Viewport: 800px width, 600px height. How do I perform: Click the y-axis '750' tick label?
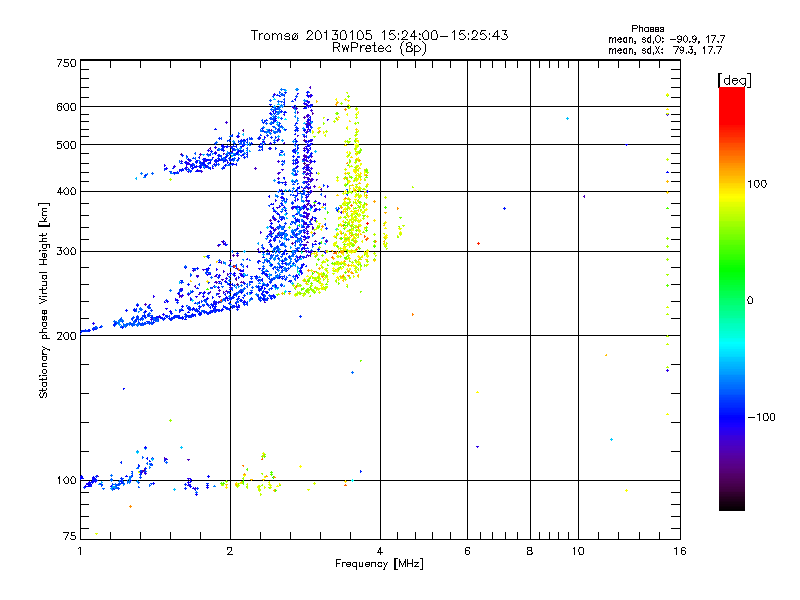66,63
